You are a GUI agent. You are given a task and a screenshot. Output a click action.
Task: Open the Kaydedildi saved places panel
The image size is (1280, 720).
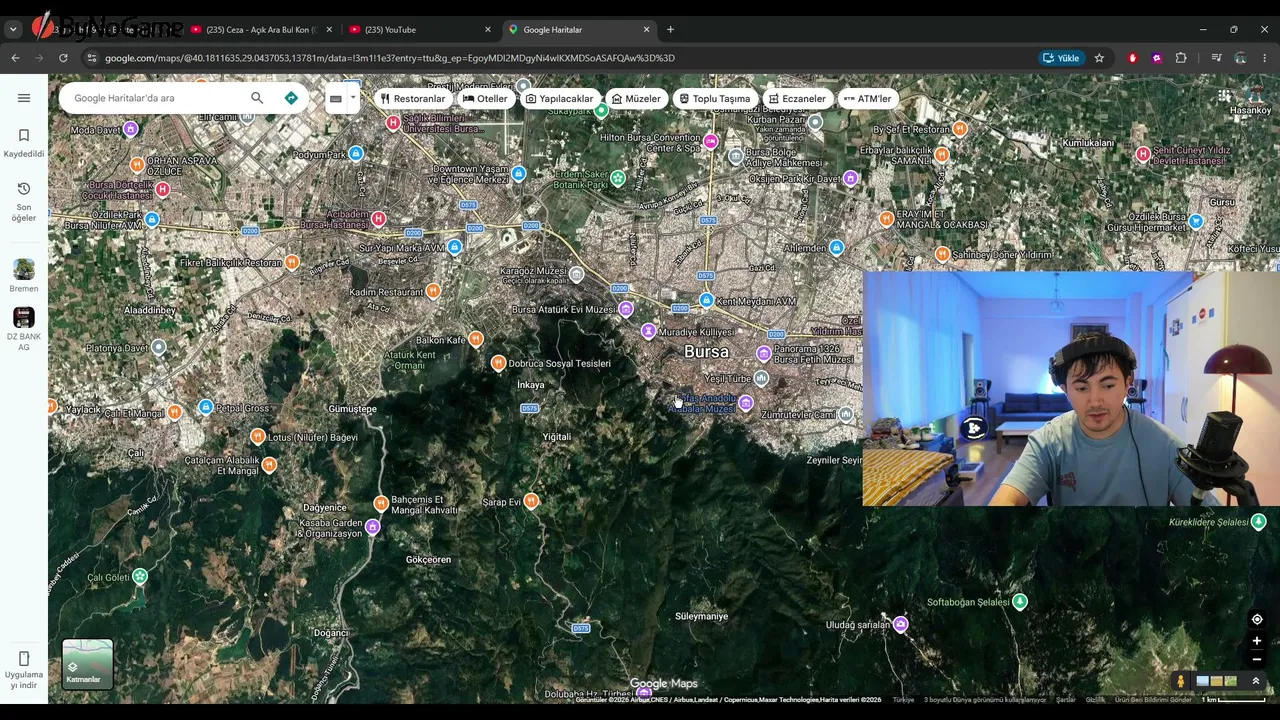coord(24,143)
